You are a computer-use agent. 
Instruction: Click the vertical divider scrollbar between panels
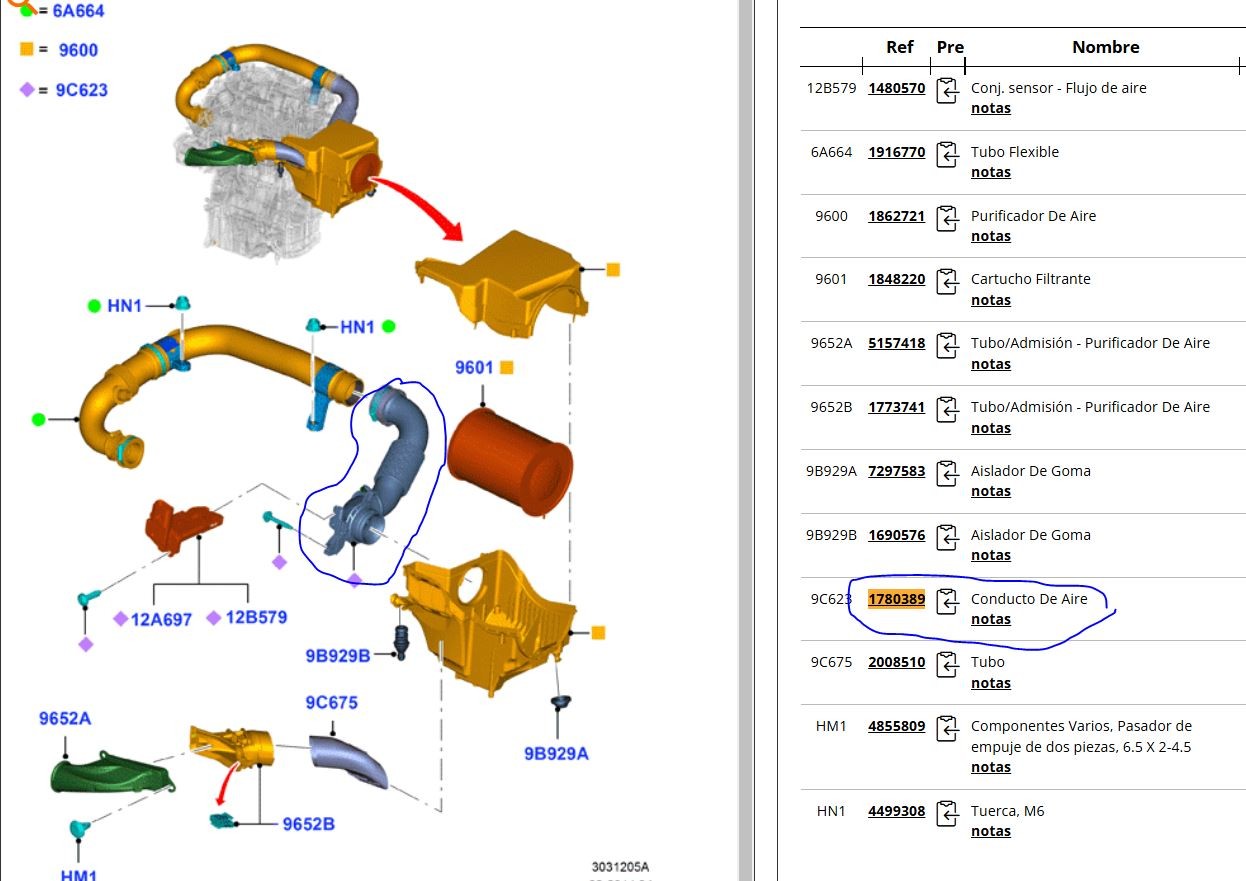coord(745,440)
